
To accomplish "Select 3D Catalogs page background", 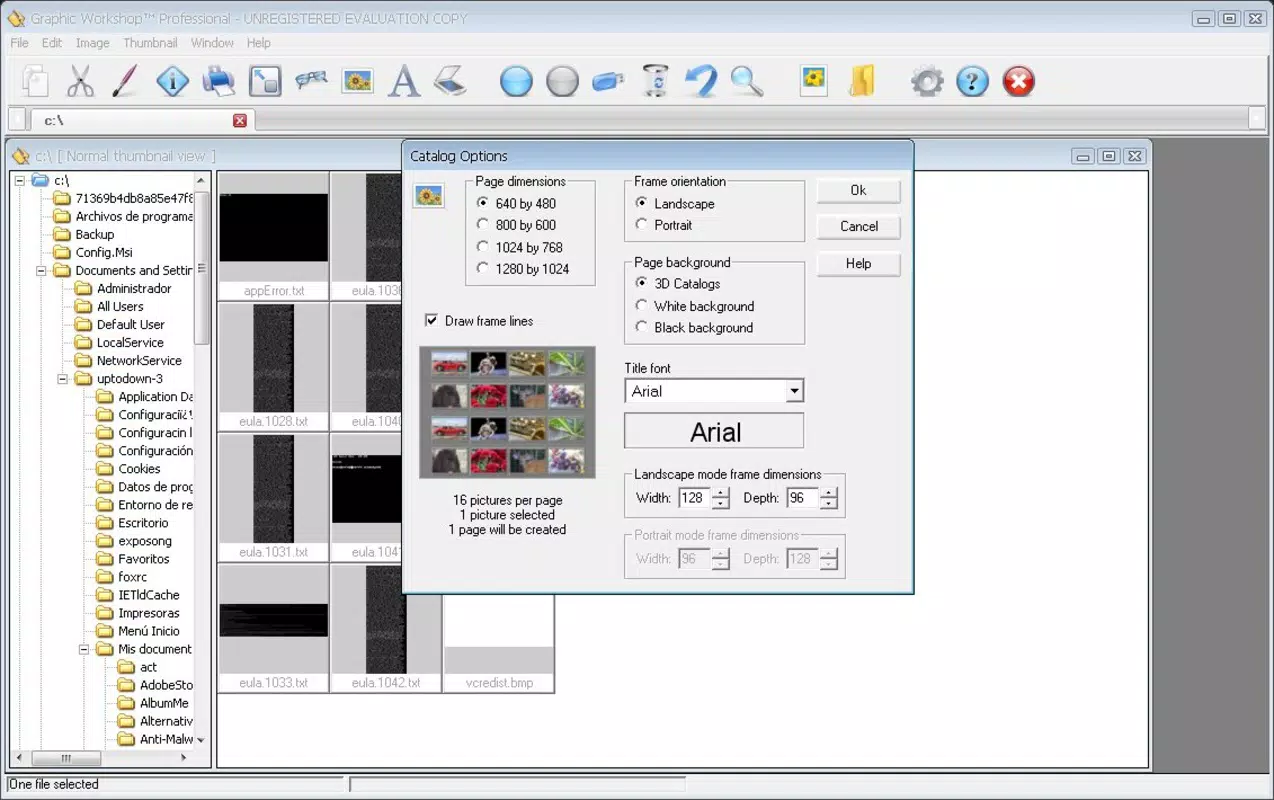I will pyautogui.click(x=678, y=284).
